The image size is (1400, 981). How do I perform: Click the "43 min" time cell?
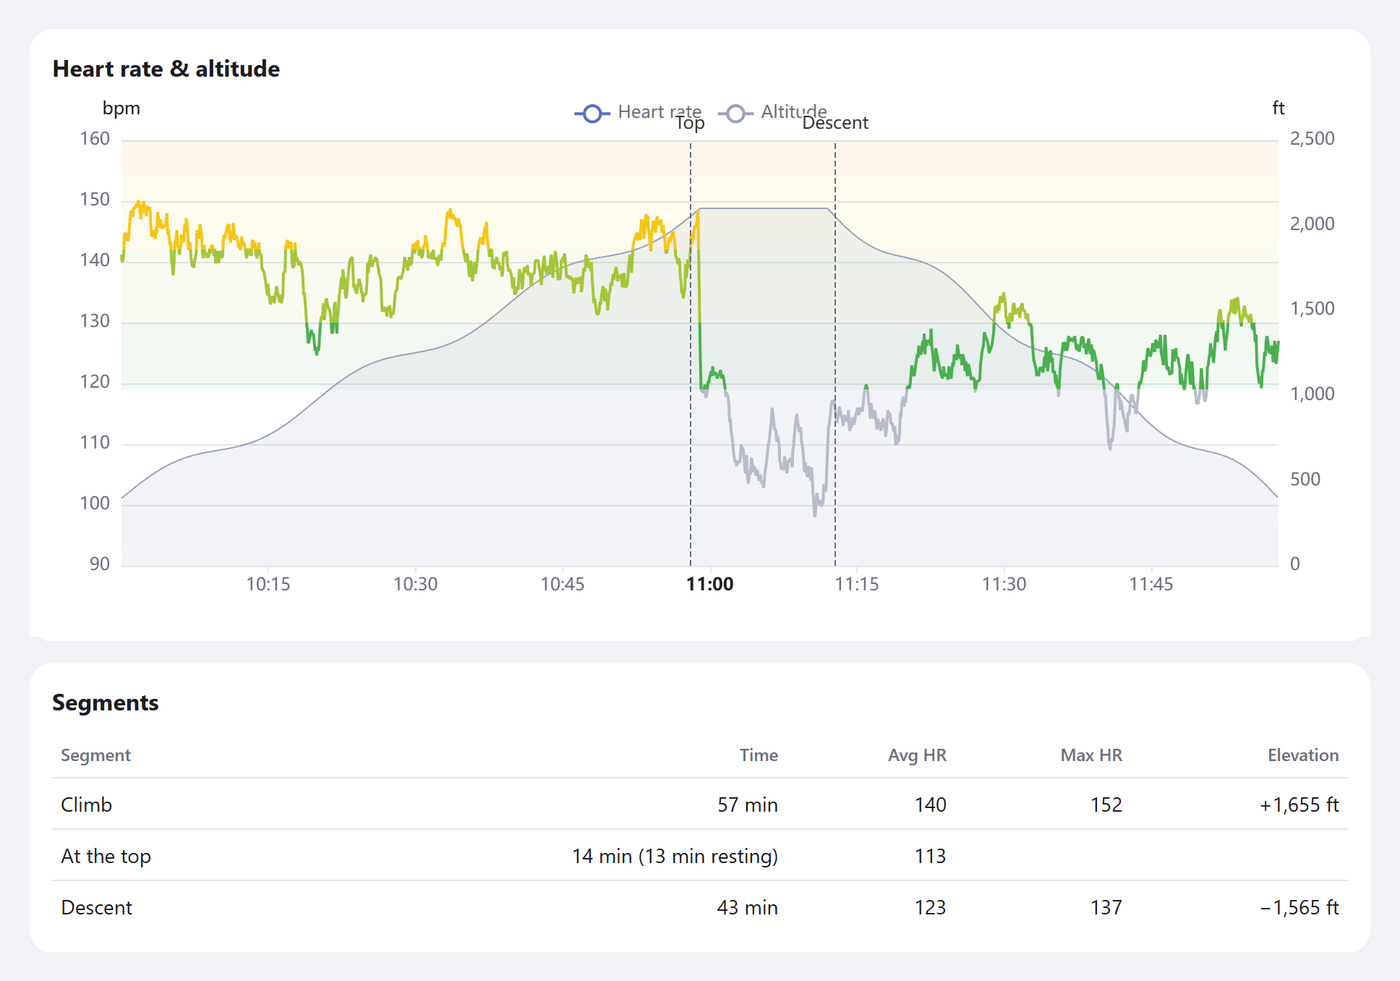[x=747, y=908]
